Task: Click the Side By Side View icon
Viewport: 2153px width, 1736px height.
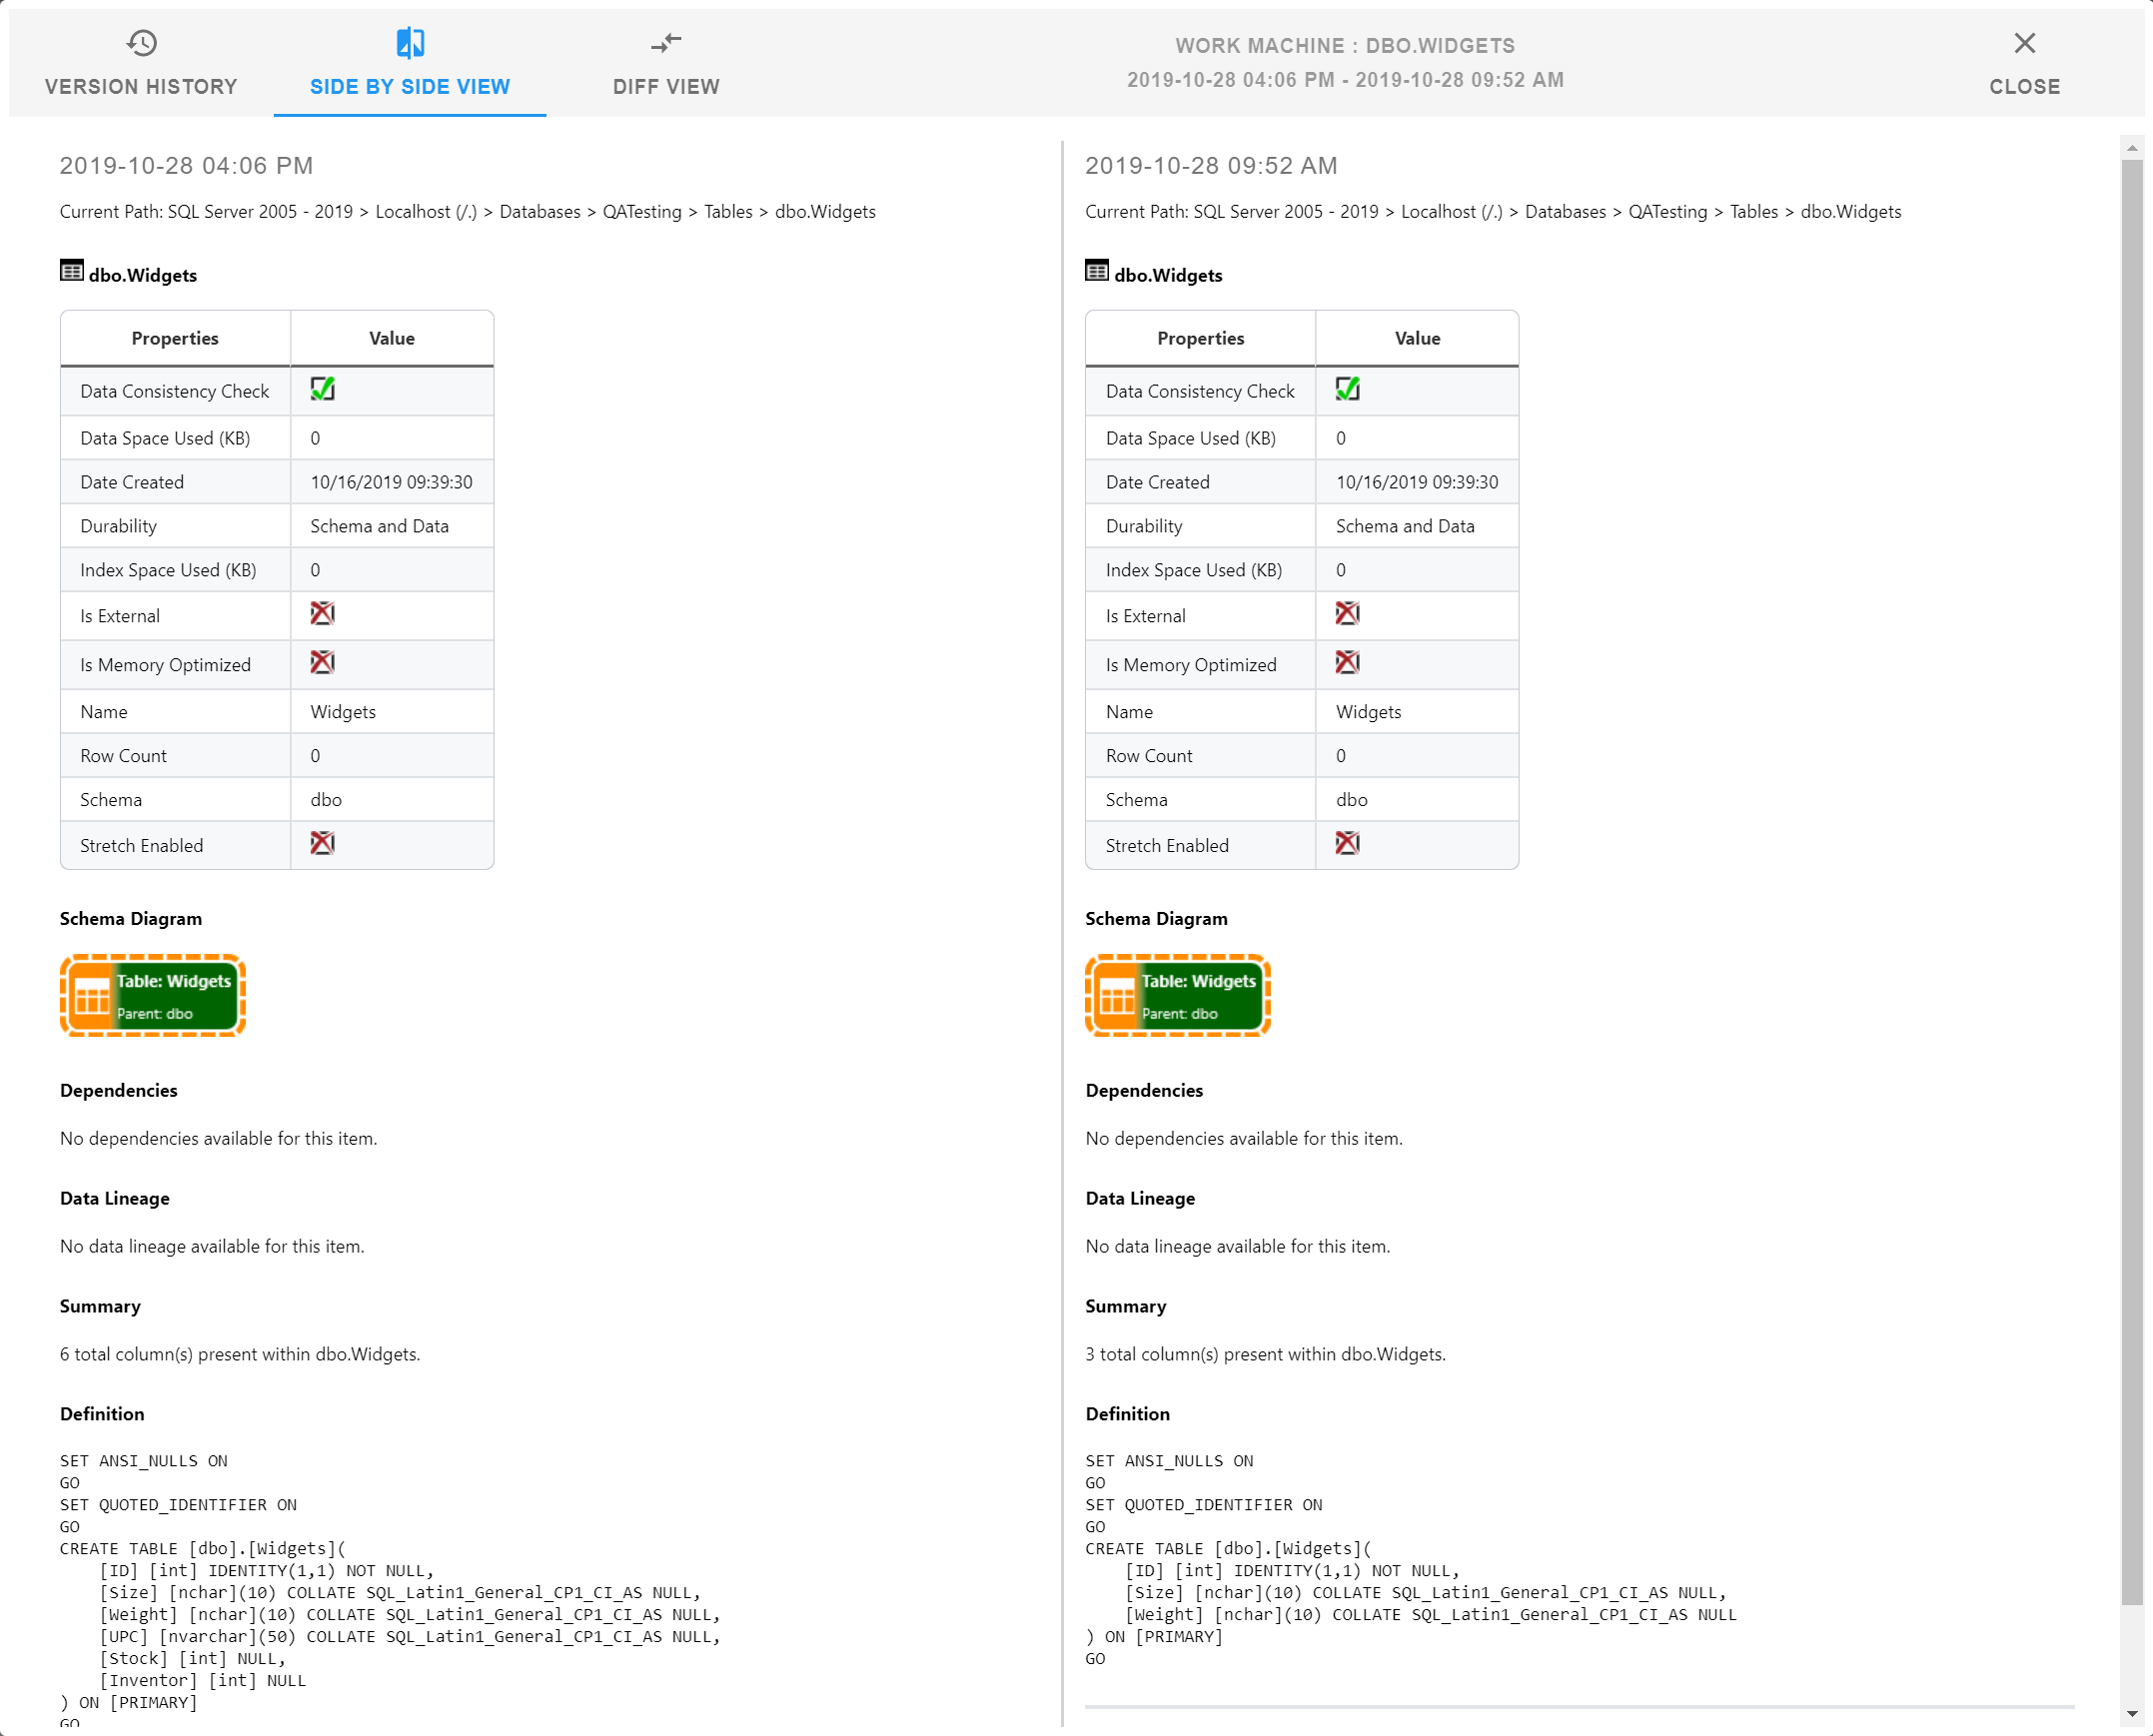Action: pos(410,43)
